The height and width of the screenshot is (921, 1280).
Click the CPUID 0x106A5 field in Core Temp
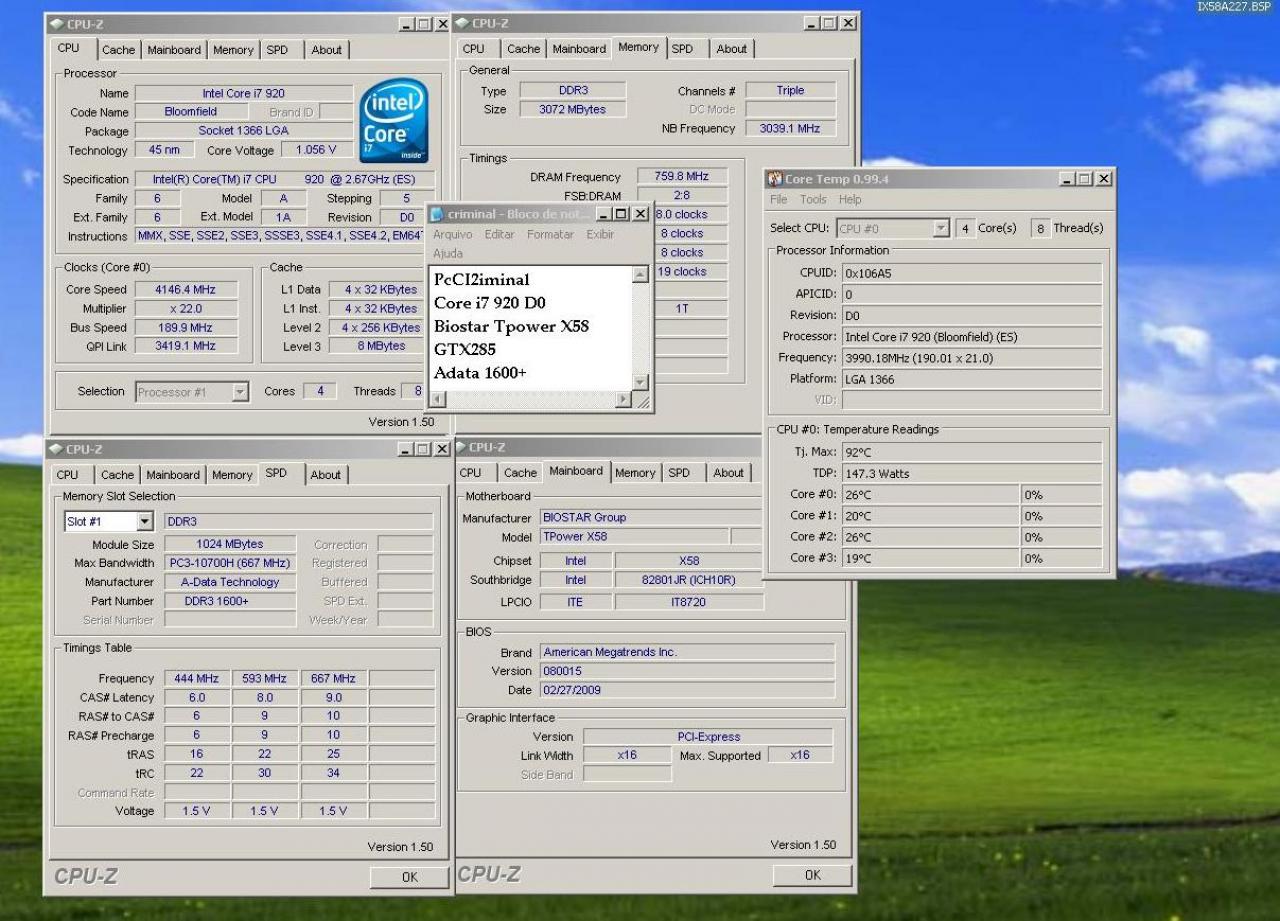(972, 272)
